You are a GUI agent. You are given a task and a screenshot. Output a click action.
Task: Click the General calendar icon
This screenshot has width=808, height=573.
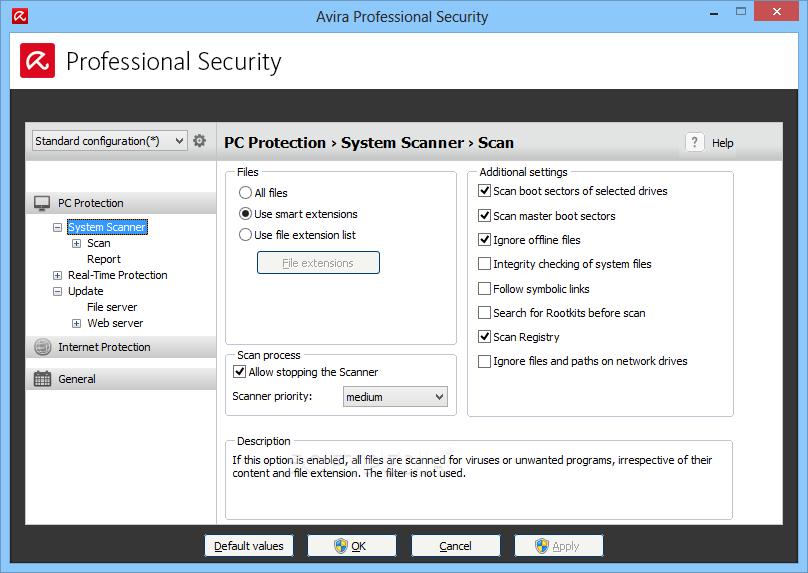click(42, 379)
